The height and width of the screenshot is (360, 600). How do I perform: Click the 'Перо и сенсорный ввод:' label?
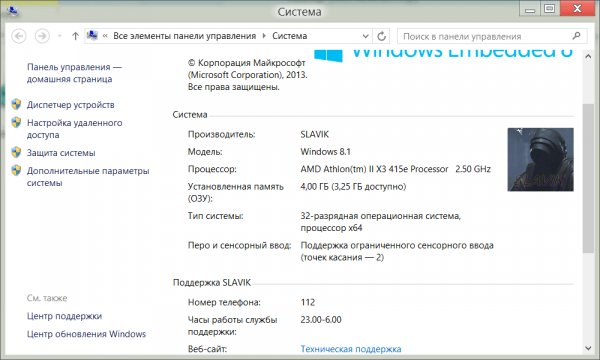coord(240,245)
